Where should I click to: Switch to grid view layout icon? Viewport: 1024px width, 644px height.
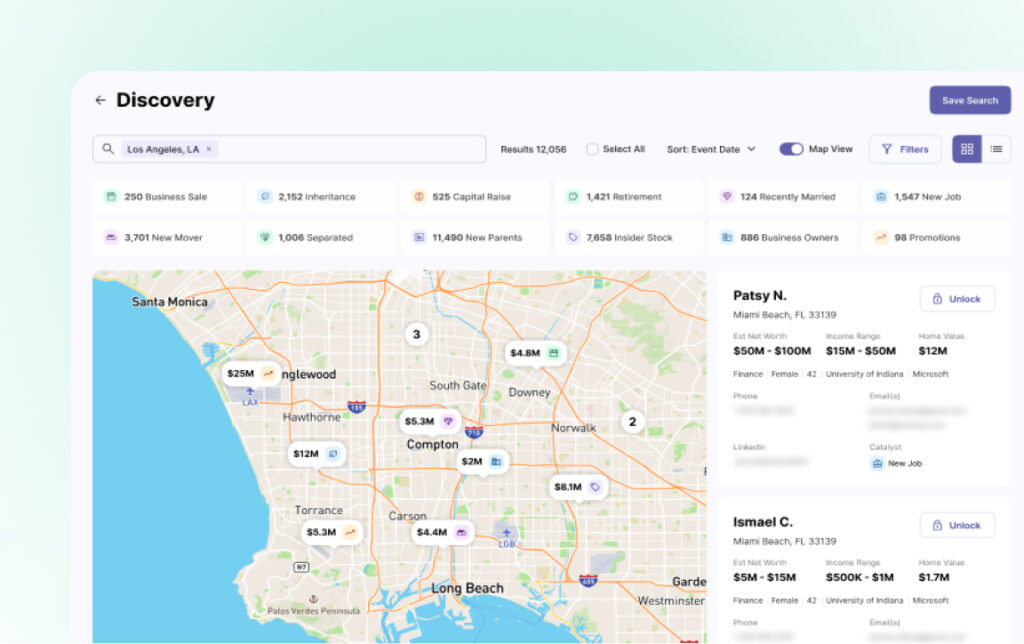coord(966,149)
